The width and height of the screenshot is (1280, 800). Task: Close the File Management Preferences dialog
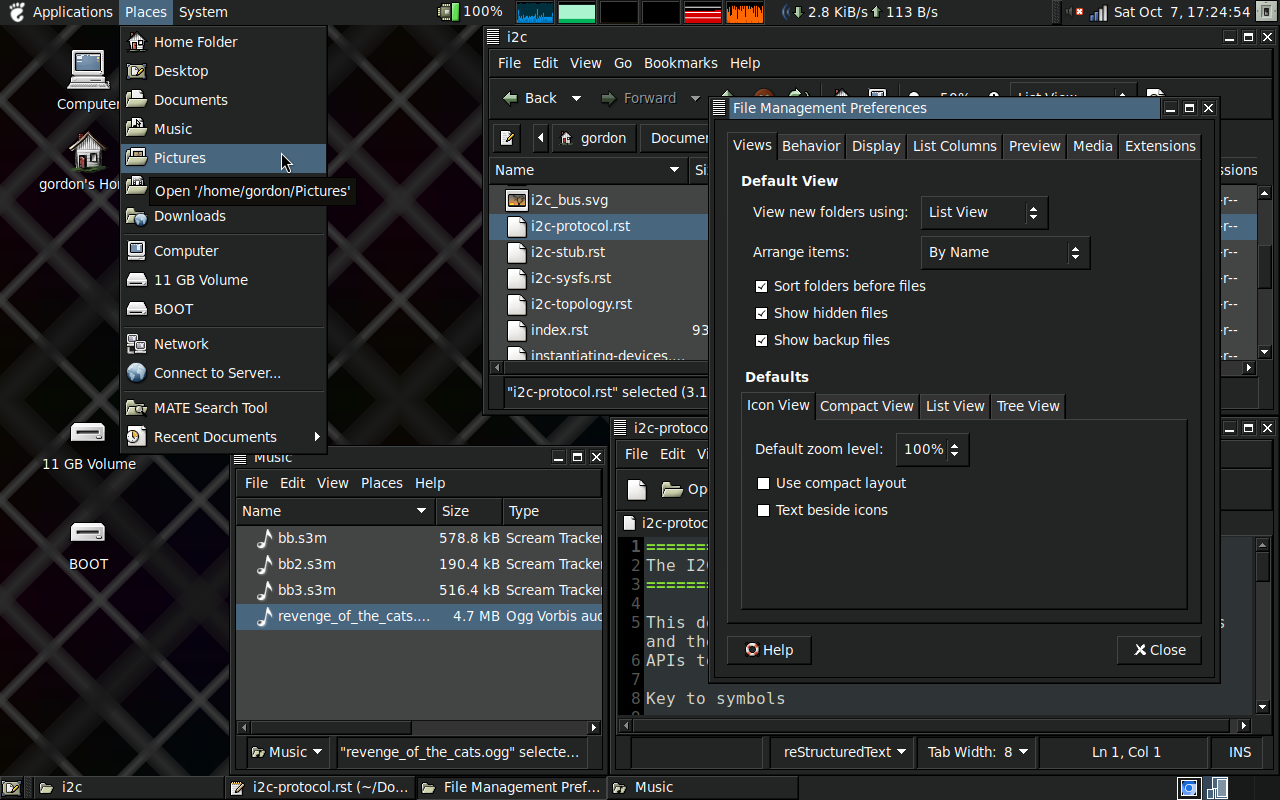pos(1159,650)
